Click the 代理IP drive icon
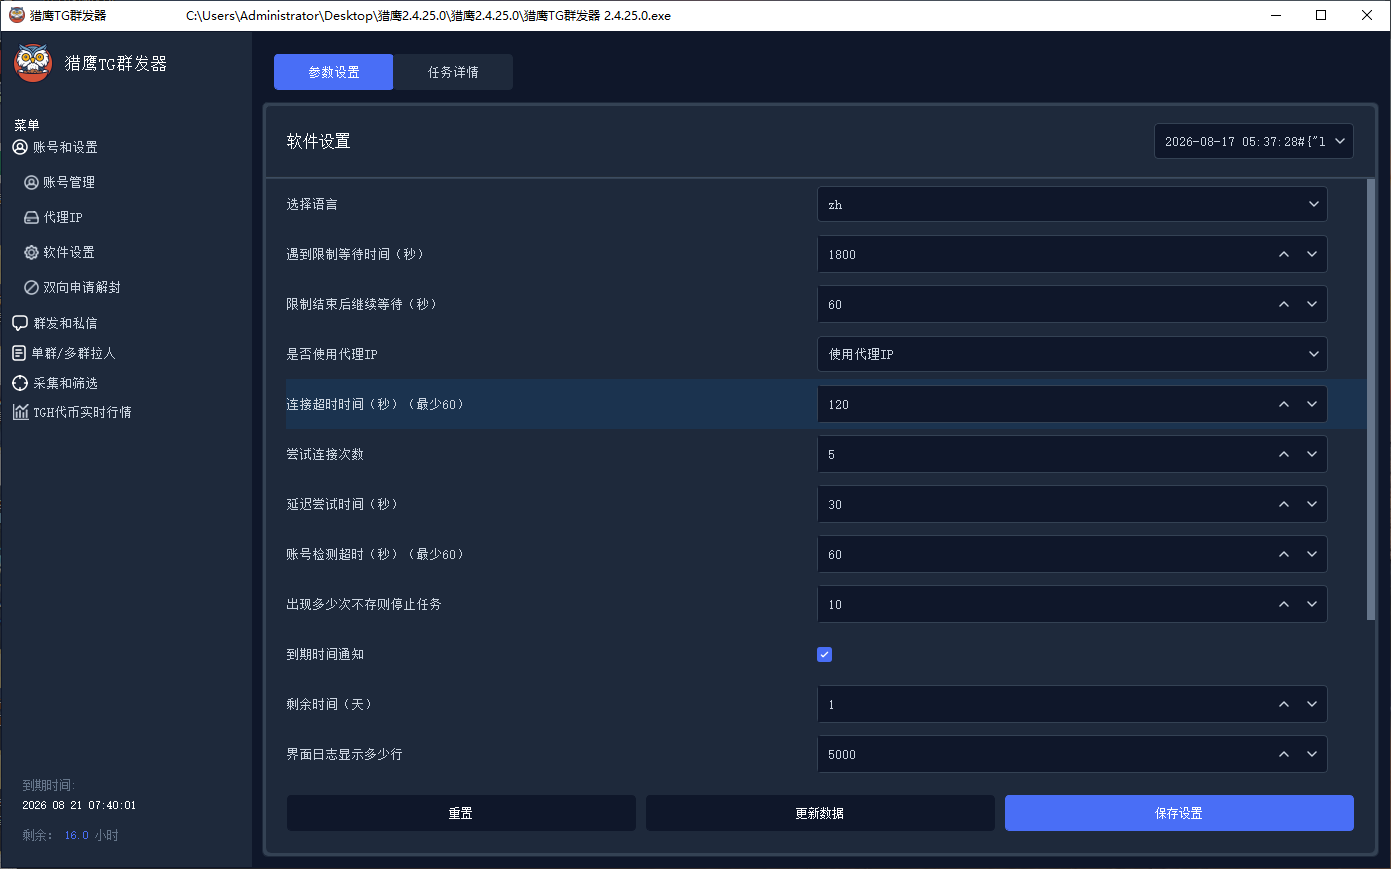The image size is (1391, 869). 31,217
